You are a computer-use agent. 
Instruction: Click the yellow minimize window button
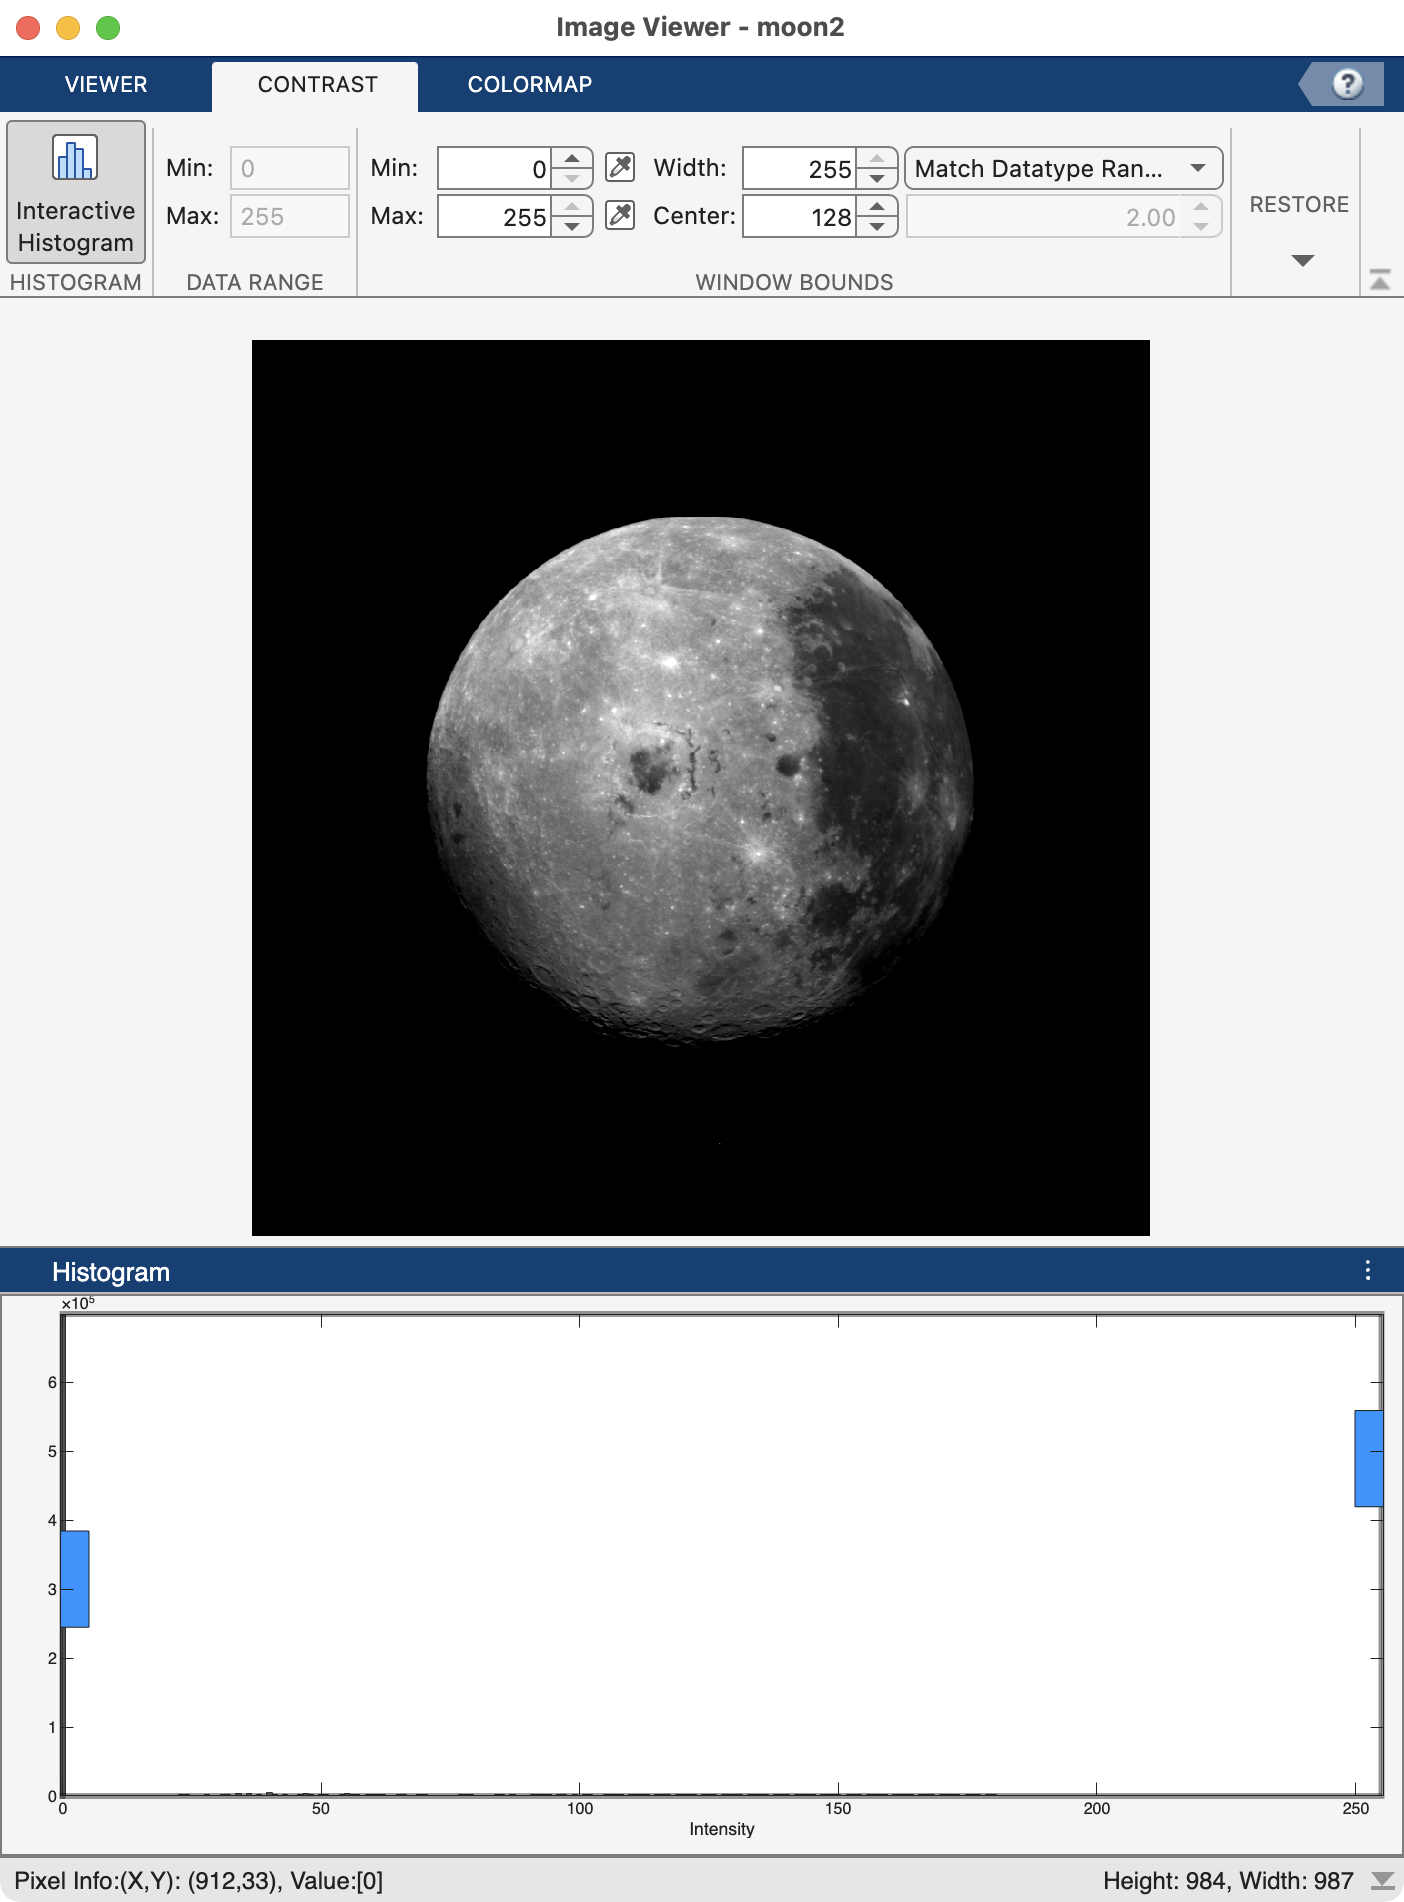pos(68,28)
